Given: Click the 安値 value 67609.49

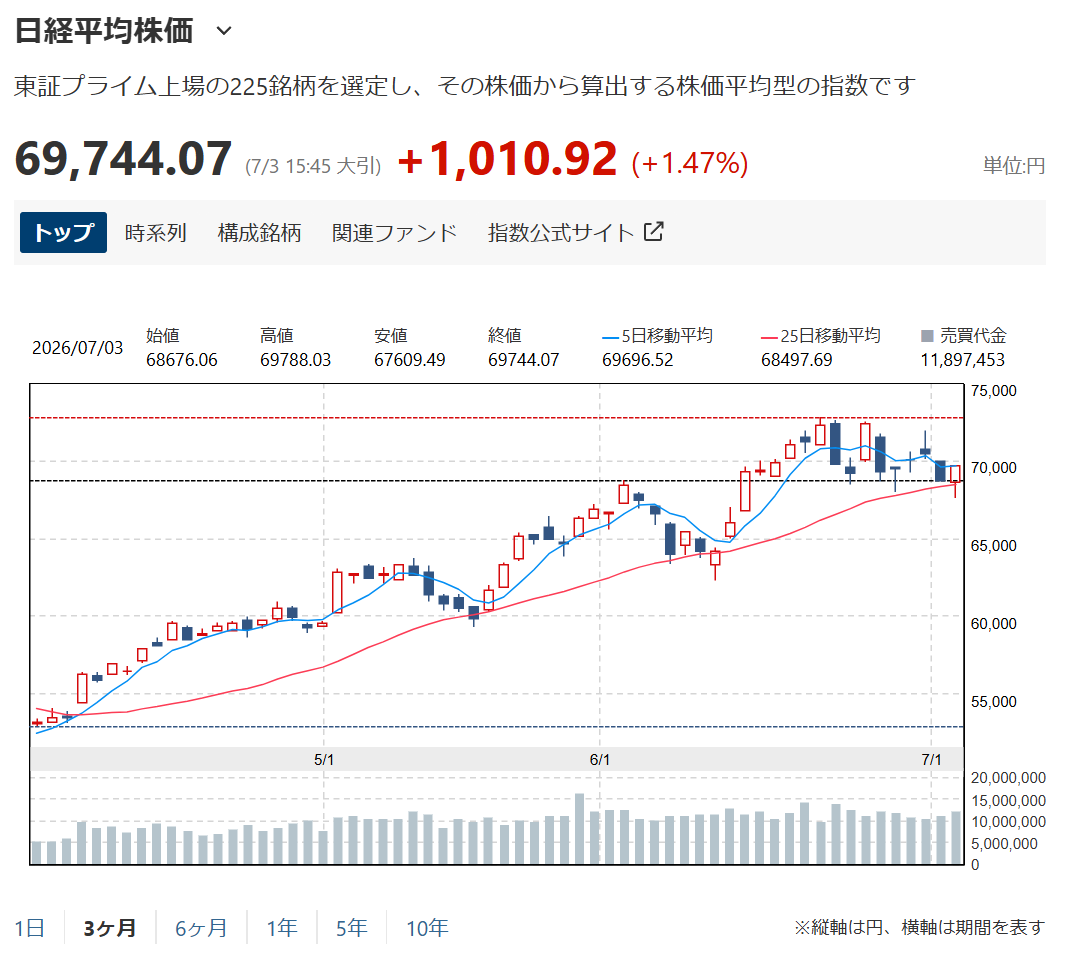Looking at the screenshot, I should click(409, 360).
